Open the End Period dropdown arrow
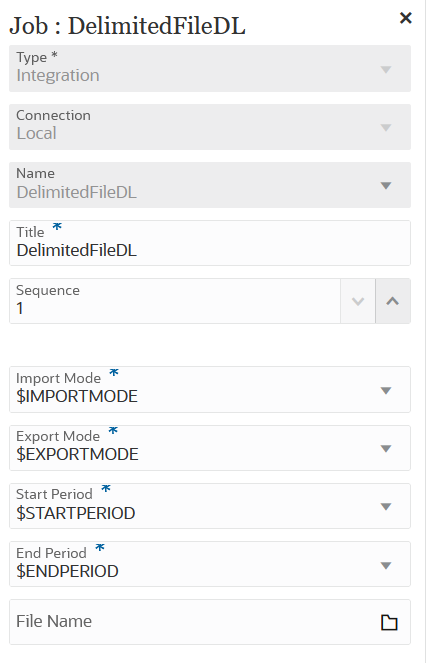The image size is (436, 663). pyautogui.click(x=386, y=565)
